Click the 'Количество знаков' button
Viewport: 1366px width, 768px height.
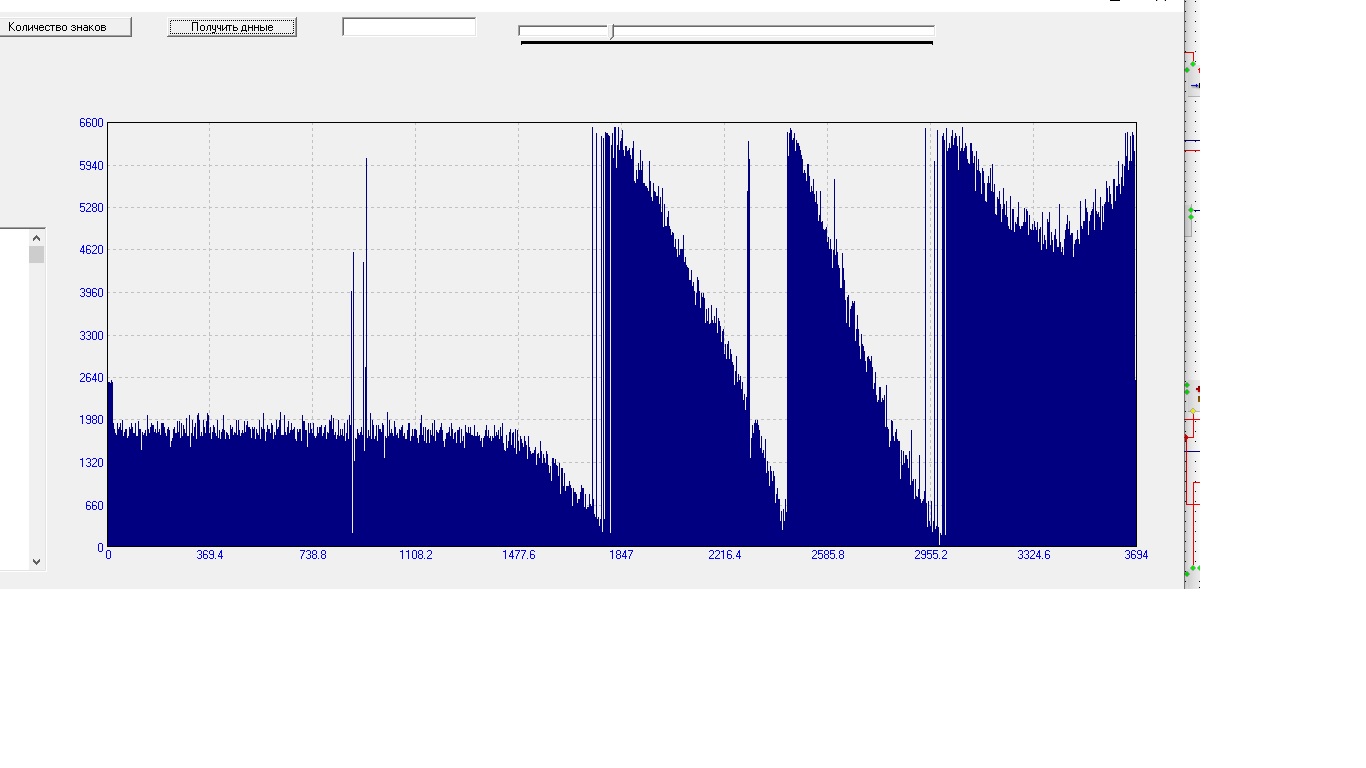click(66, 27)
